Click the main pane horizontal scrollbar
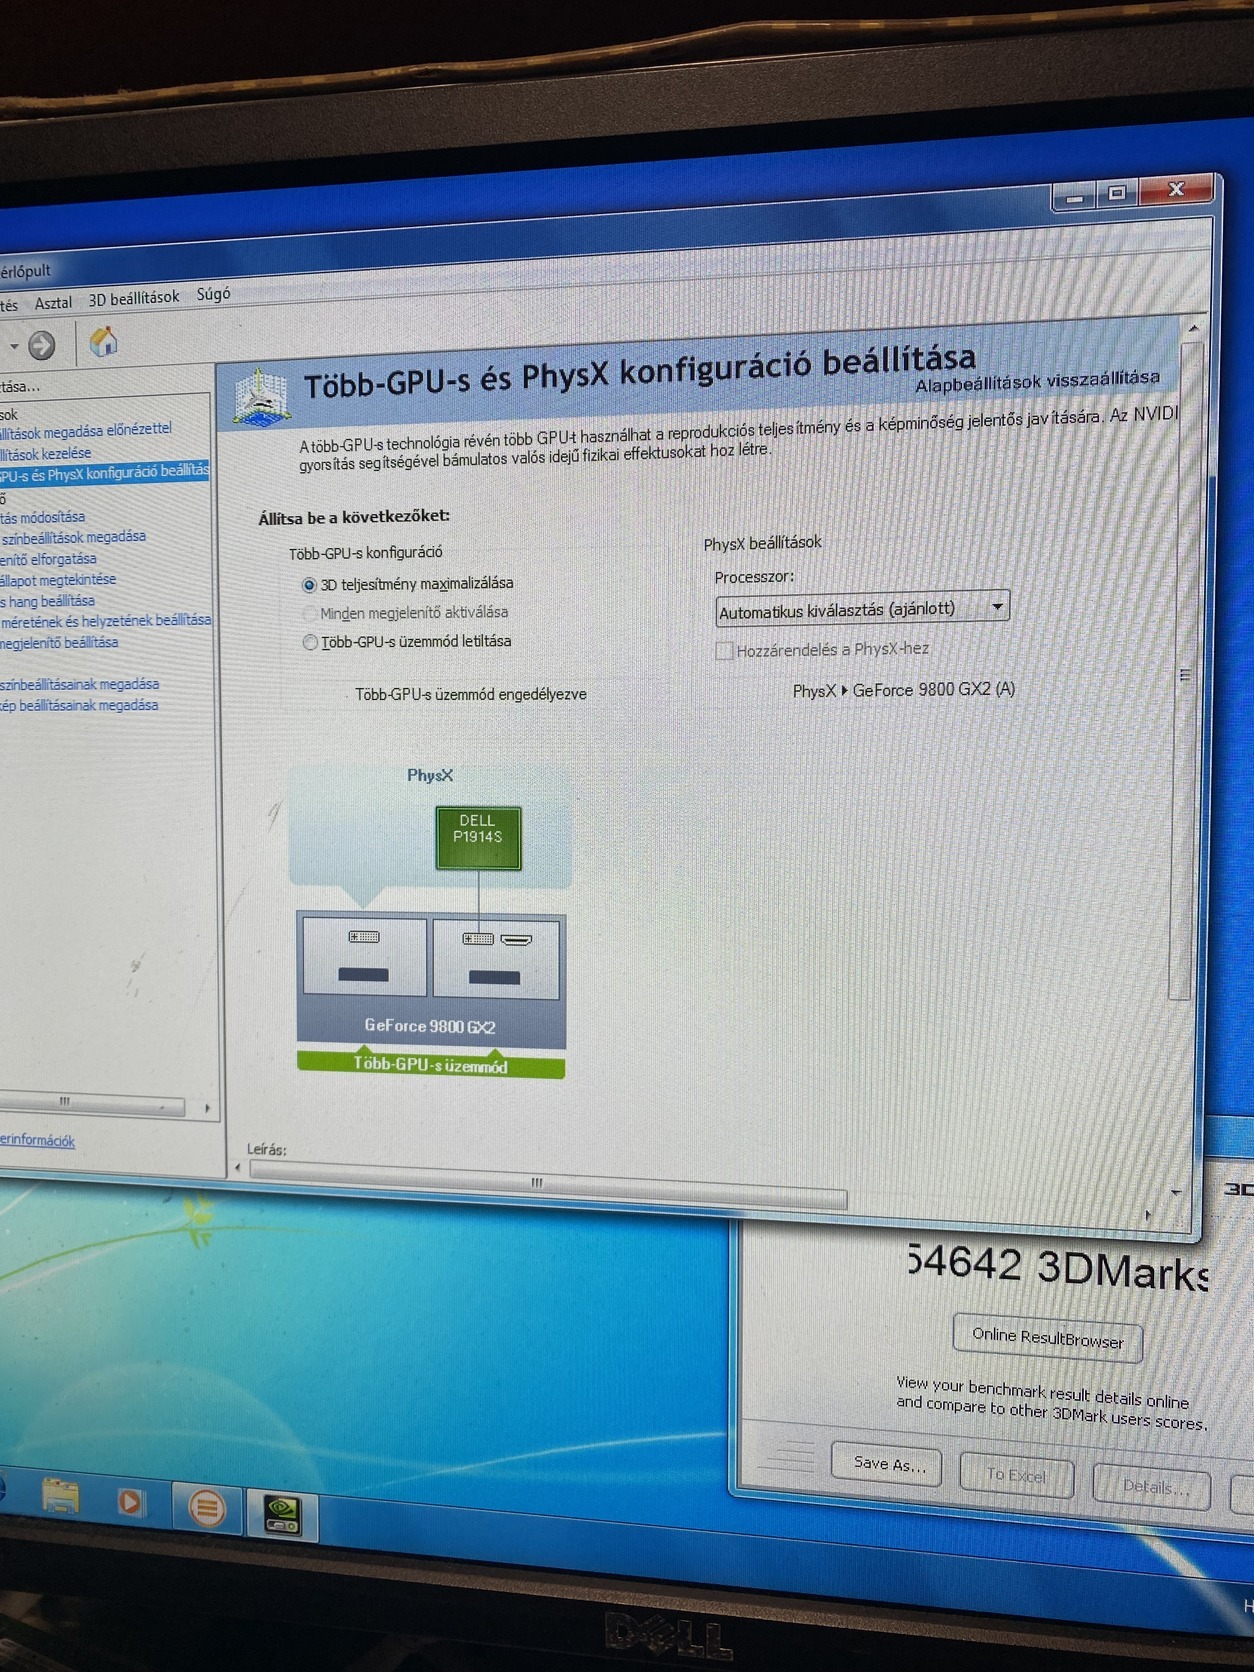 click(x=548, y=1183)
